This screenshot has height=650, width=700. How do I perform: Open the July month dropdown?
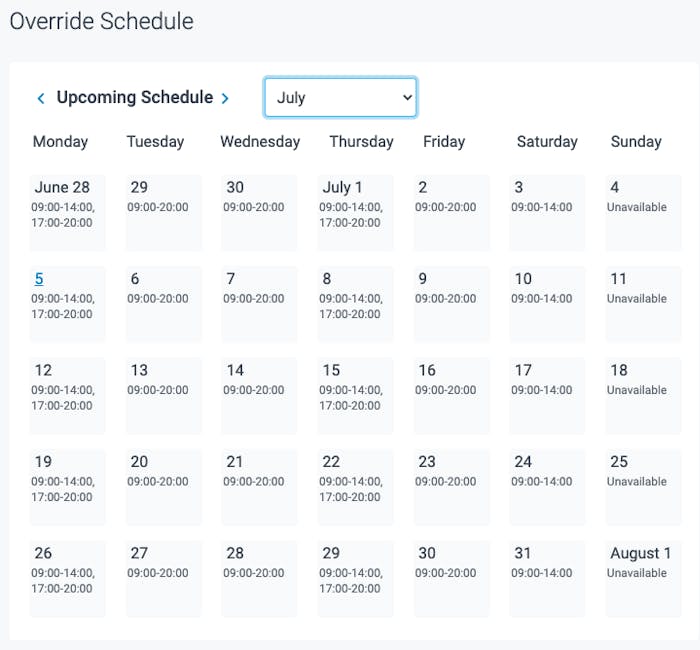tap(340, 98)
